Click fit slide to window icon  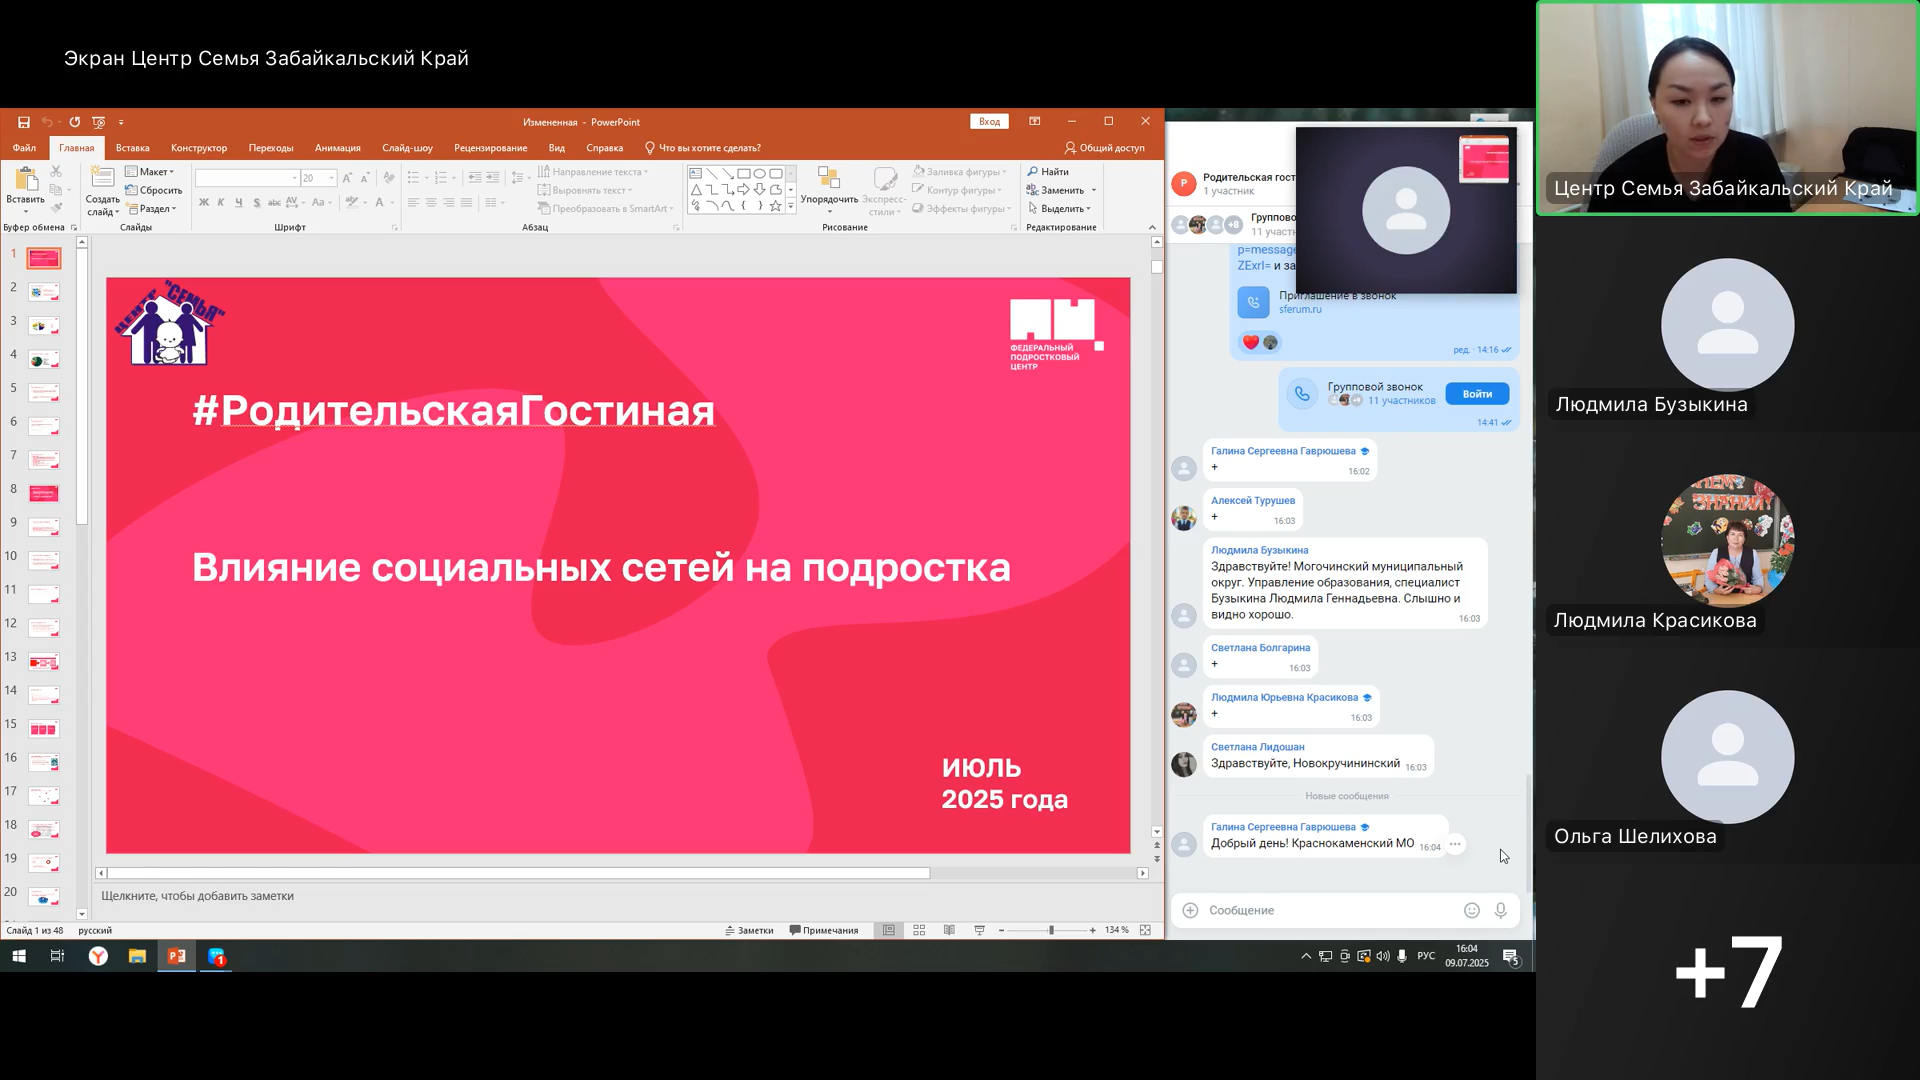tap(1145, 930)
